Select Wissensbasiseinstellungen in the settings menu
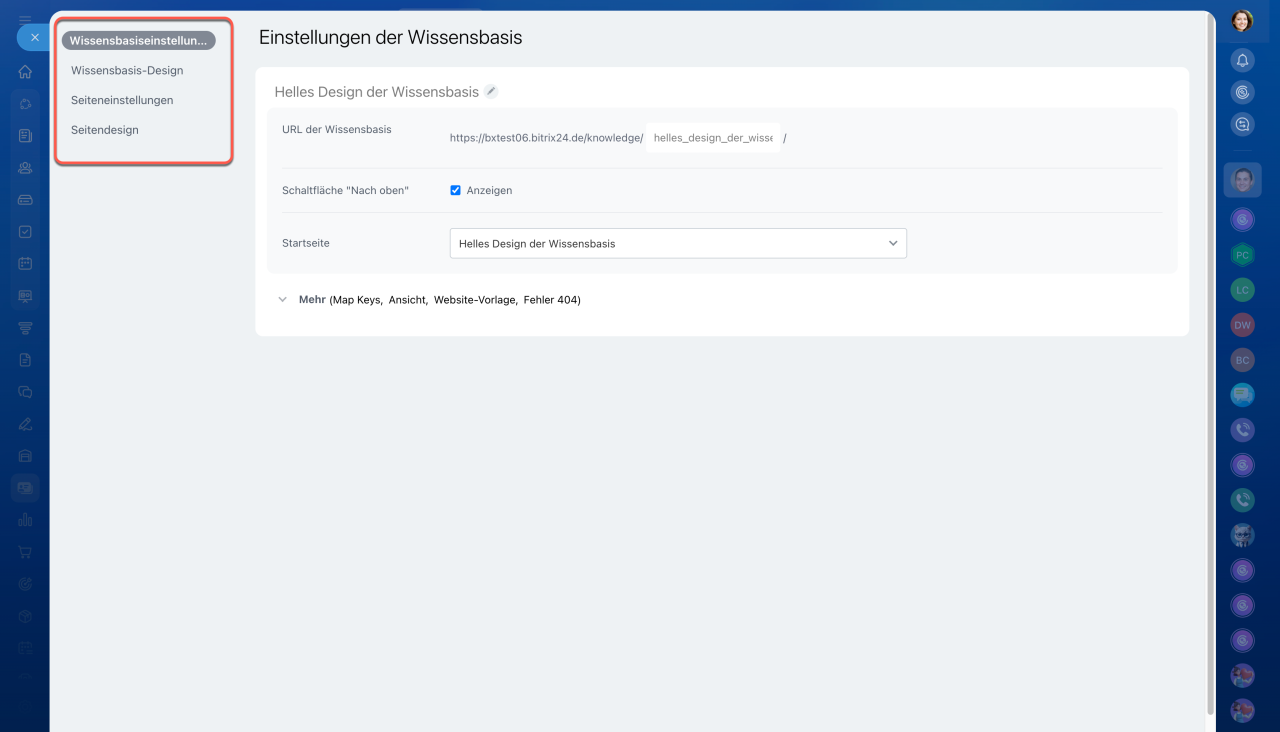1280x732 pixels. [x=139, y=41]
